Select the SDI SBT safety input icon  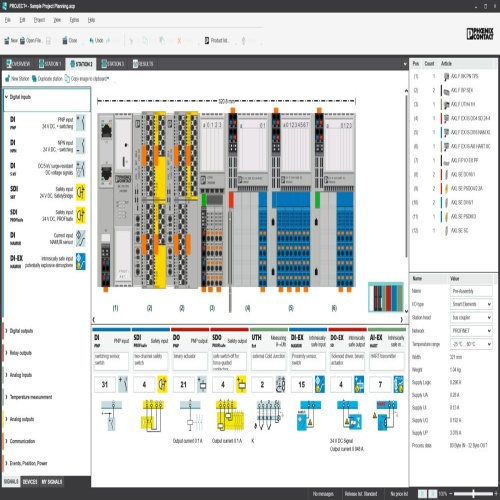81,192
